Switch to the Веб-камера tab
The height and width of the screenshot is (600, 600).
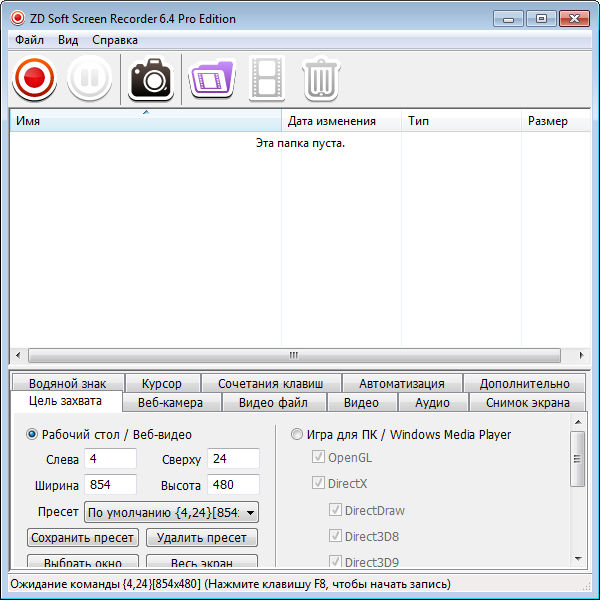click(x=169, y=402)
